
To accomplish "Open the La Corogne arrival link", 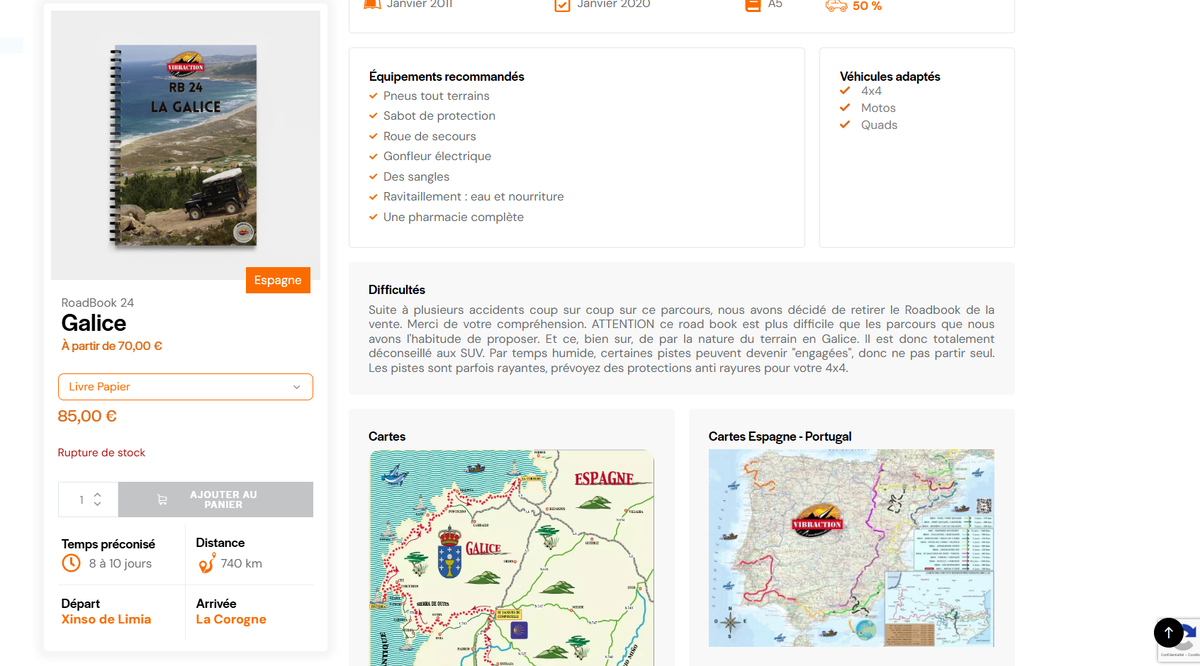I will click(231, 619).
